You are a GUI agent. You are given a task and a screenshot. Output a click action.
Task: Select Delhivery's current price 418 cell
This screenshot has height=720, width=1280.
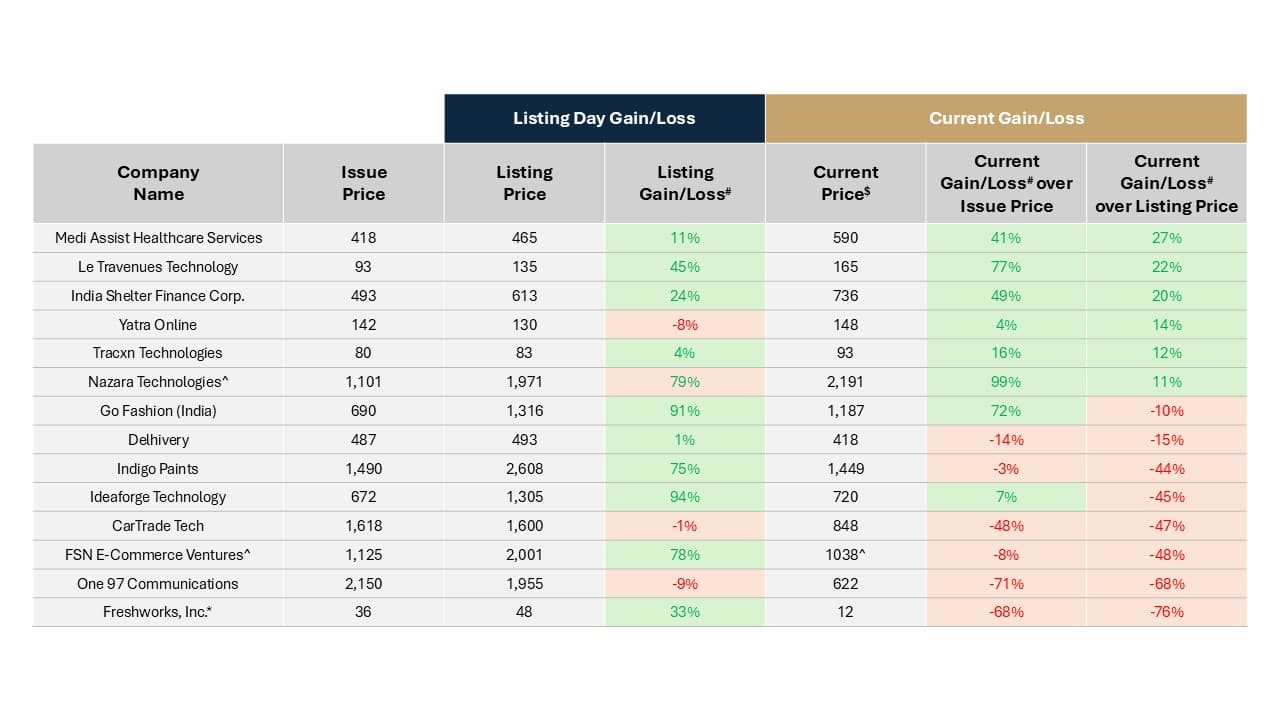tap(845, 440)
